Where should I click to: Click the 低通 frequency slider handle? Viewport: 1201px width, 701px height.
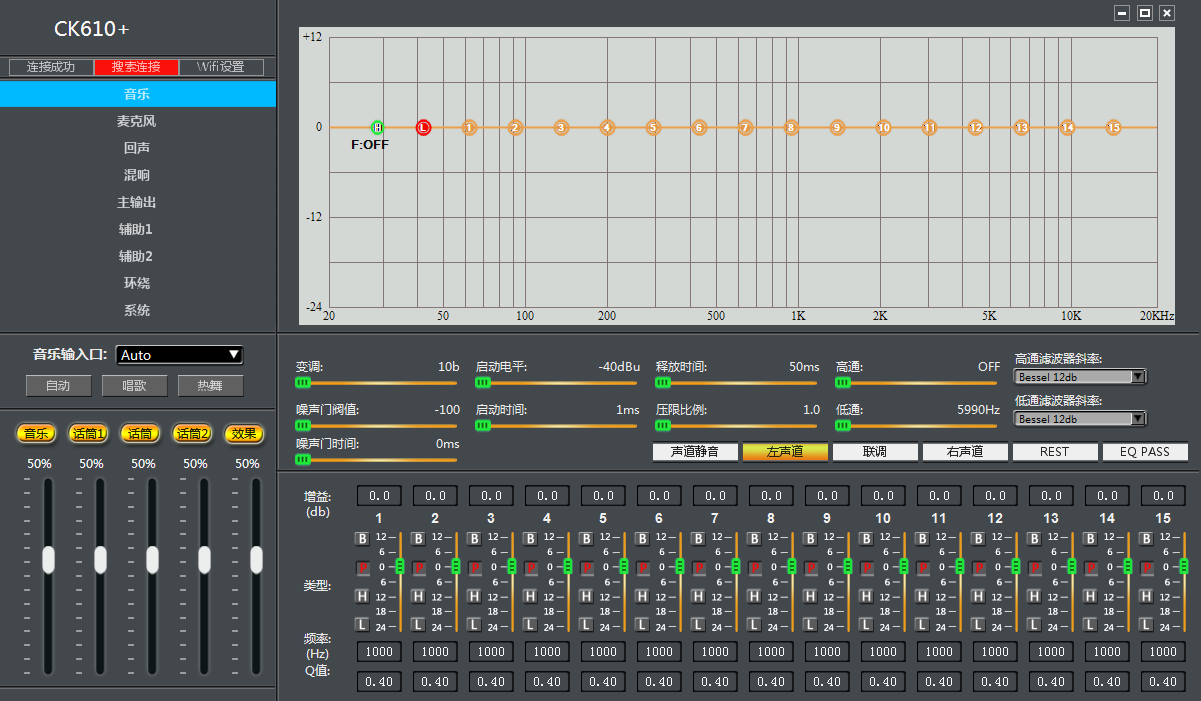[843, 425]
